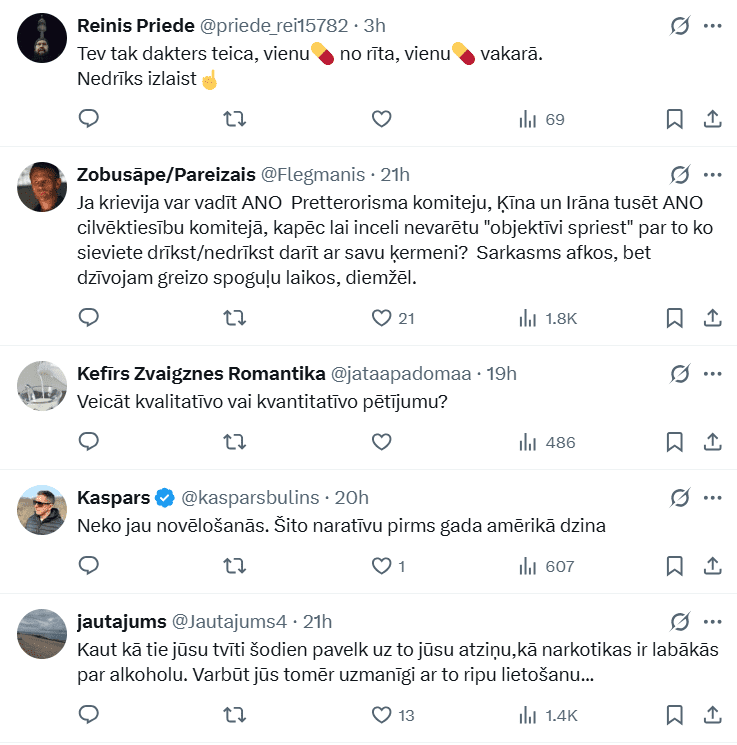Retweet the Zobusāpe/Pareizais post
The image size is (737, 745).
point(234,318)
